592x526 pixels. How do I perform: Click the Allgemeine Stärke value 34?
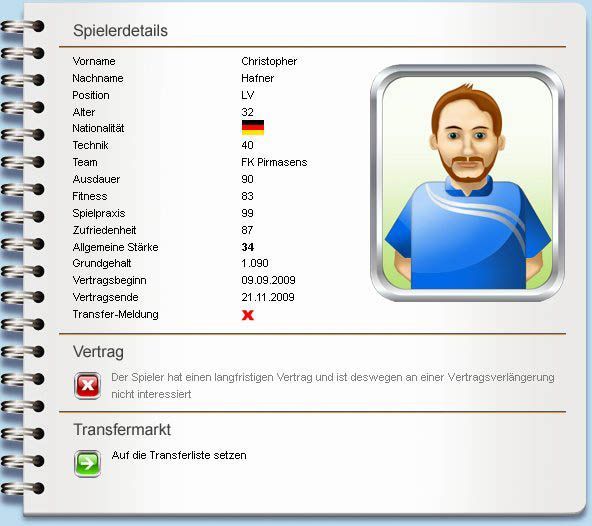(x=248, y=247)
